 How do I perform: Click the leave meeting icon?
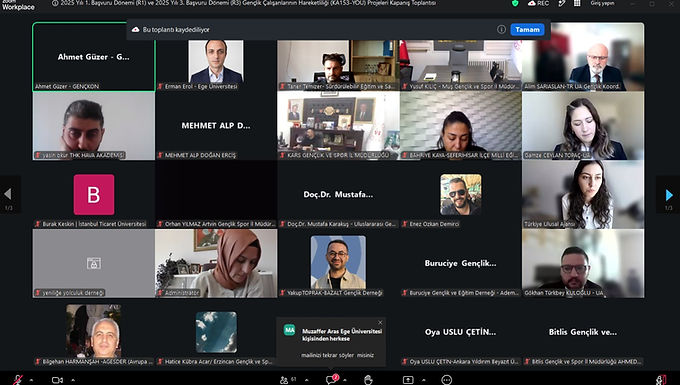[x=661, y=380]
